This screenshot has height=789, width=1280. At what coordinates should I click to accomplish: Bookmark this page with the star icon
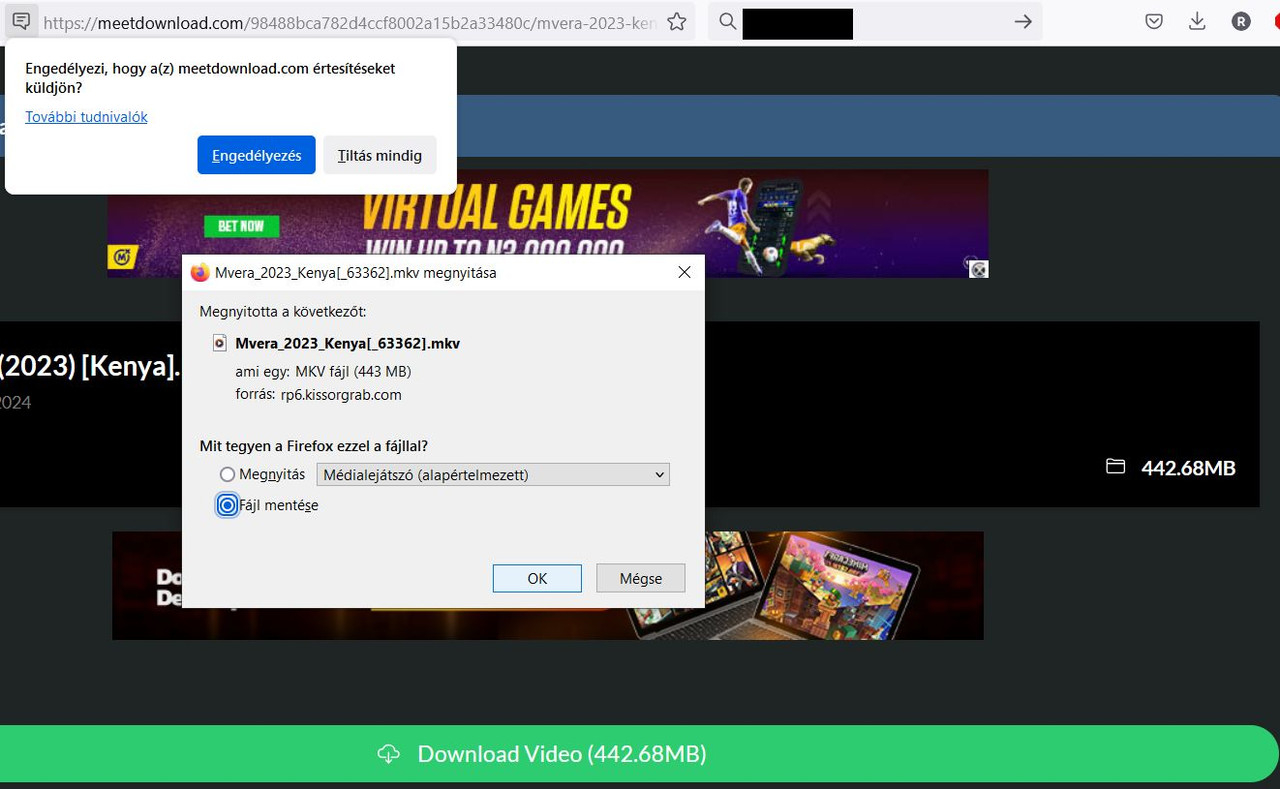pos(677,21)
